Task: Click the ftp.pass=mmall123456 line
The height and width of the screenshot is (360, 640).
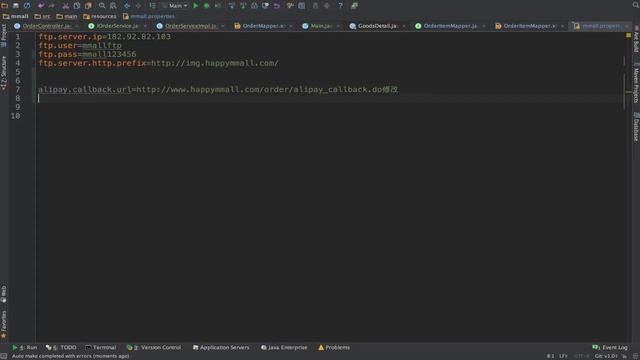Action: coord(87,54)
